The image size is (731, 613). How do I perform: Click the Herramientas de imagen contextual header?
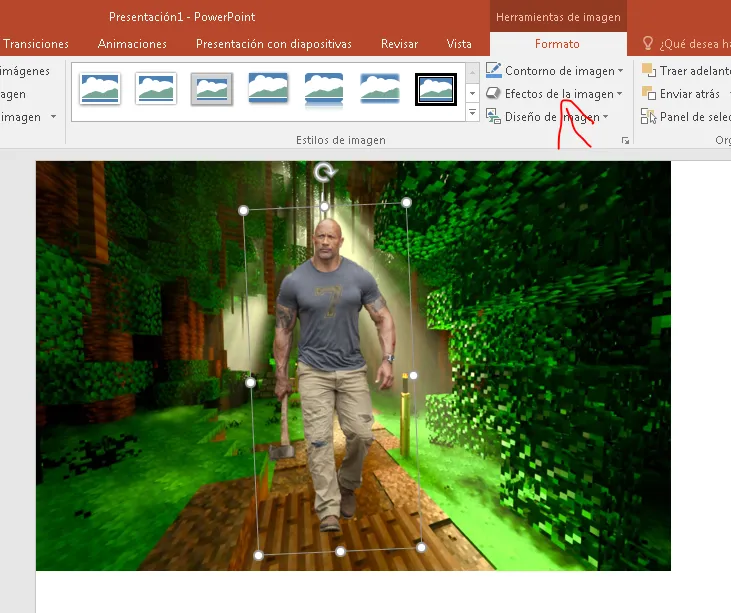558,17
